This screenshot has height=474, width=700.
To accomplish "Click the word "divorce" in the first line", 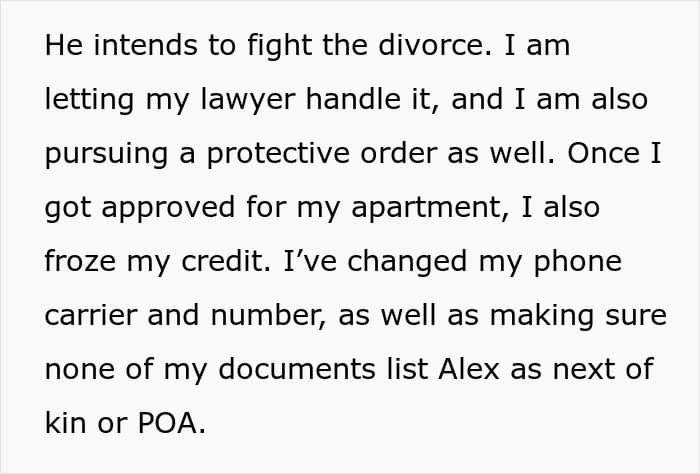I will pyautogui.click(x=430, y=45).
